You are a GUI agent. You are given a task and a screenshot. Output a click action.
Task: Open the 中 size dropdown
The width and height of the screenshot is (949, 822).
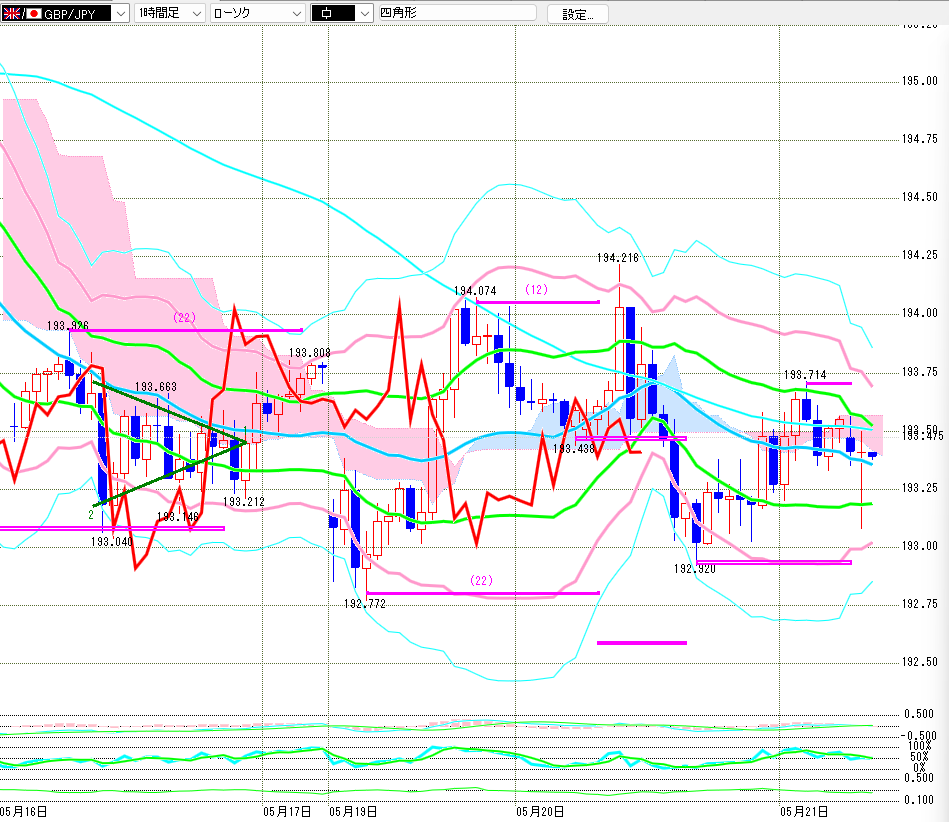tap(341, 13)
